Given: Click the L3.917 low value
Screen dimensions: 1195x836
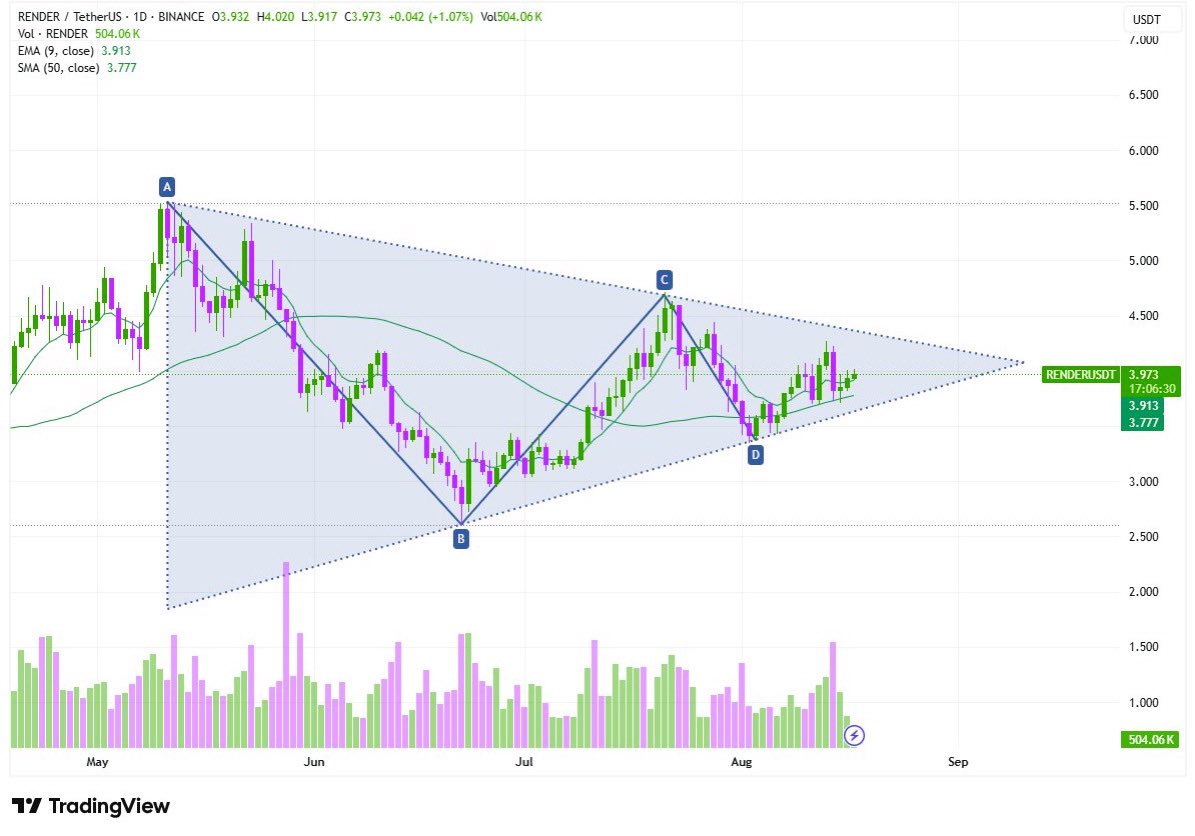Looking at the screenshot, I should (x=319, y=17).
